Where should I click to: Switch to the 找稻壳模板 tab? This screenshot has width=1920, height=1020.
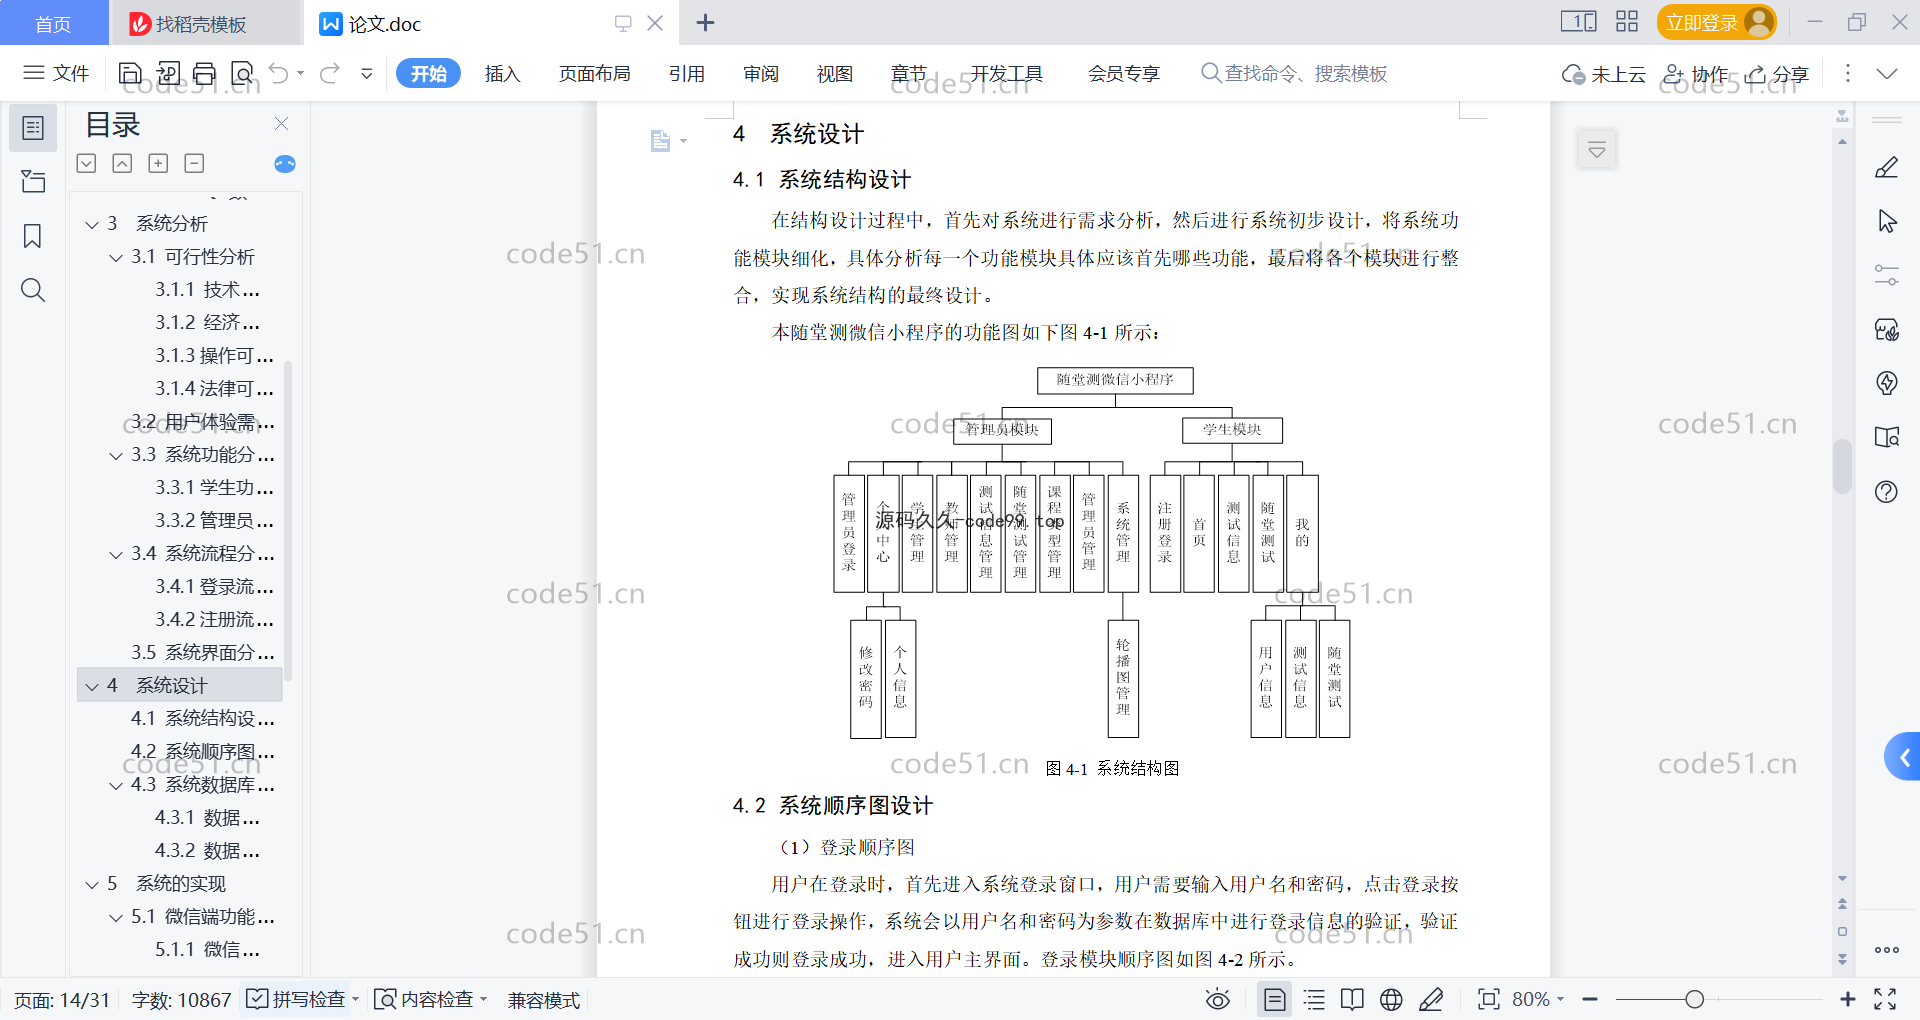click(x=204, y=23)
